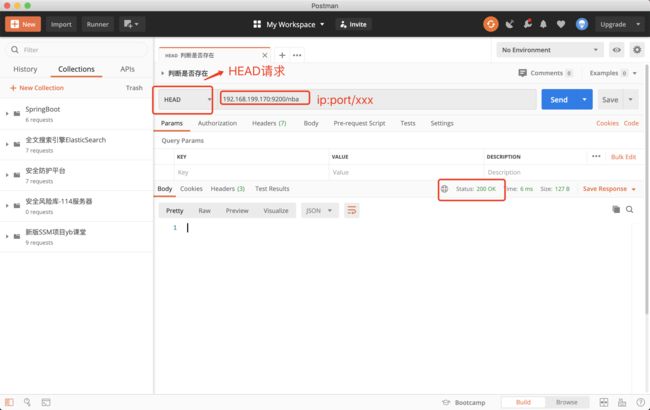This screenshot has width=650, height=410.
Task: Open the Send button dropdown arrow
Action: 585,99
